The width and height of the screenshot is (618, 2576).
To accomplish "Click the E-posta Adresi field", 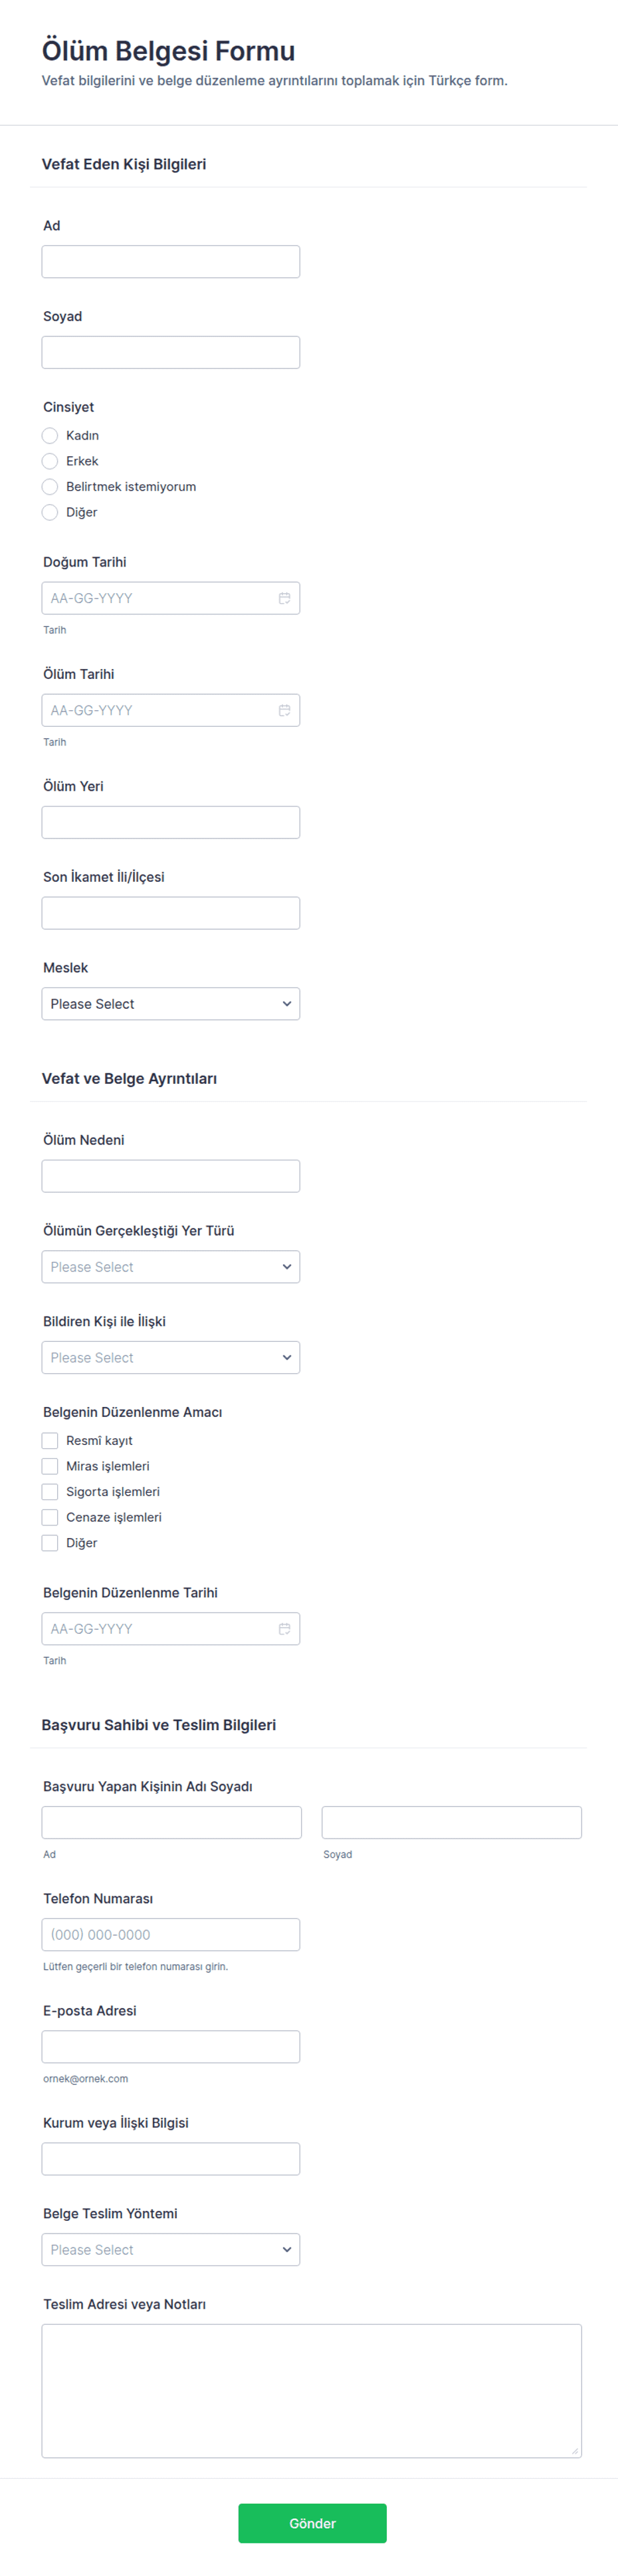I will point(170,2046).
